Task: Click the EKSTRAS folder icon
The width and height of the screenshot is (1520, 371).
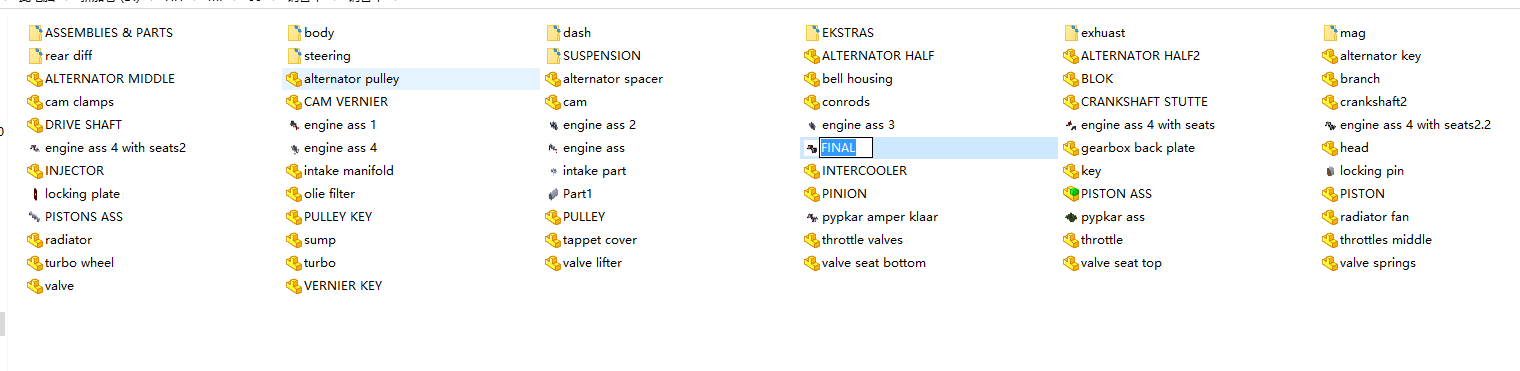Action: (812, 33)
